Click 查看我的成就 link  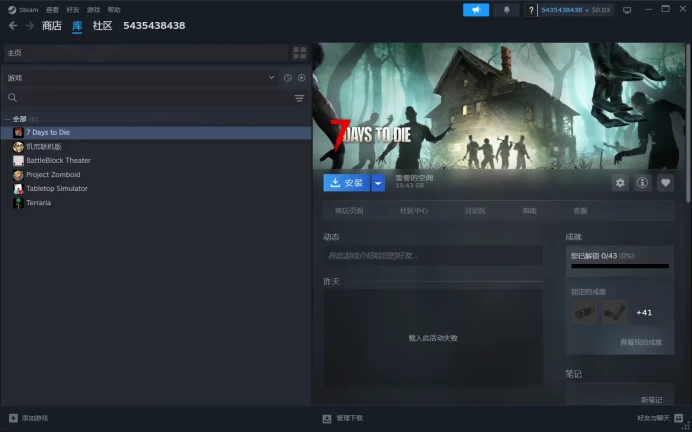(641, 342)
